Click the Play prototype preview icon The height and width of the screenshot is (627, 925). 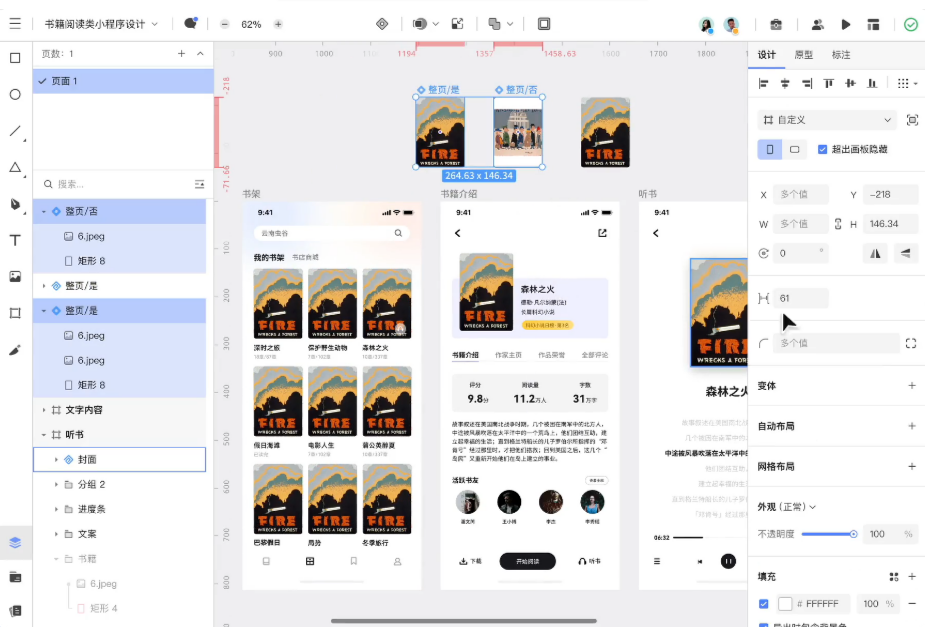tap(846, 24)
